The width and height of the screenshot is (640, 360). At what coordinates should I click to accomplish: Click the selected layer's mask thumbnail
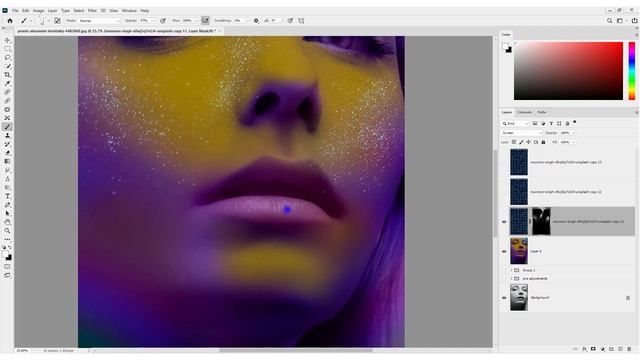(x=541, y=221)
